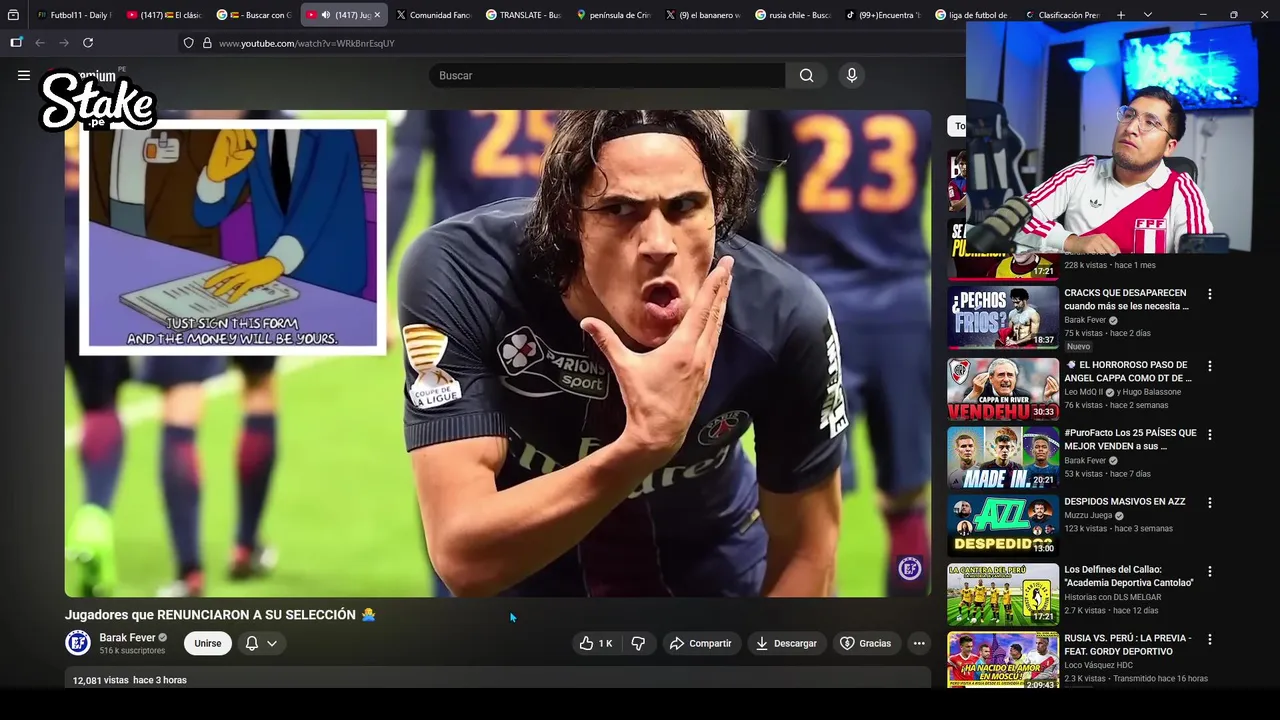Go back with browser back arrow
The width and height of the screenshot is (1280, 720).
[40, 43]
